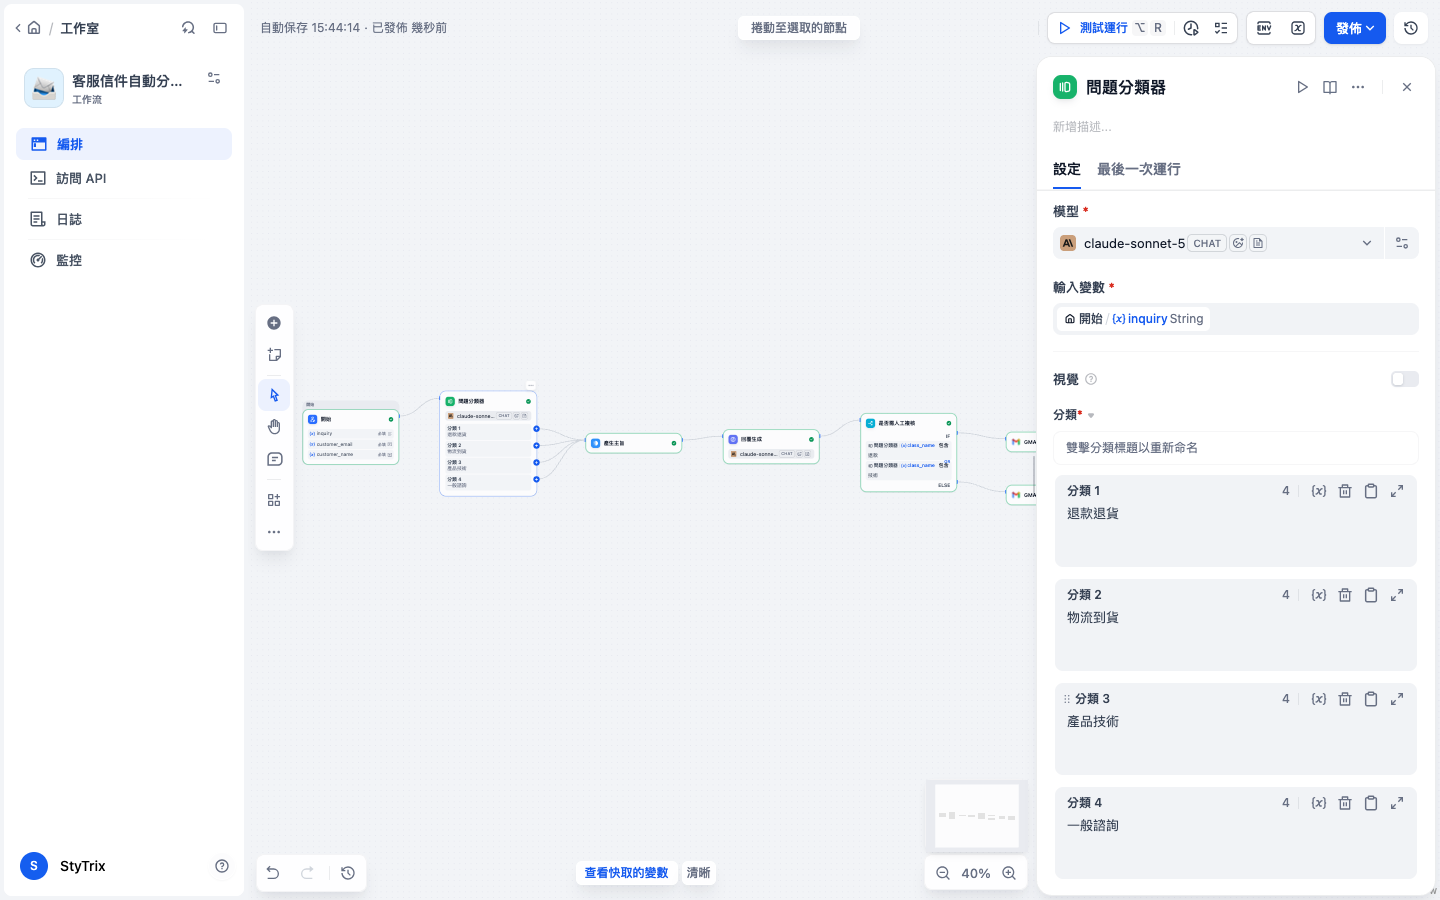Switch to 設定 tab
The width and height of the screenshot is (1440, 900).
(1066, 169)
